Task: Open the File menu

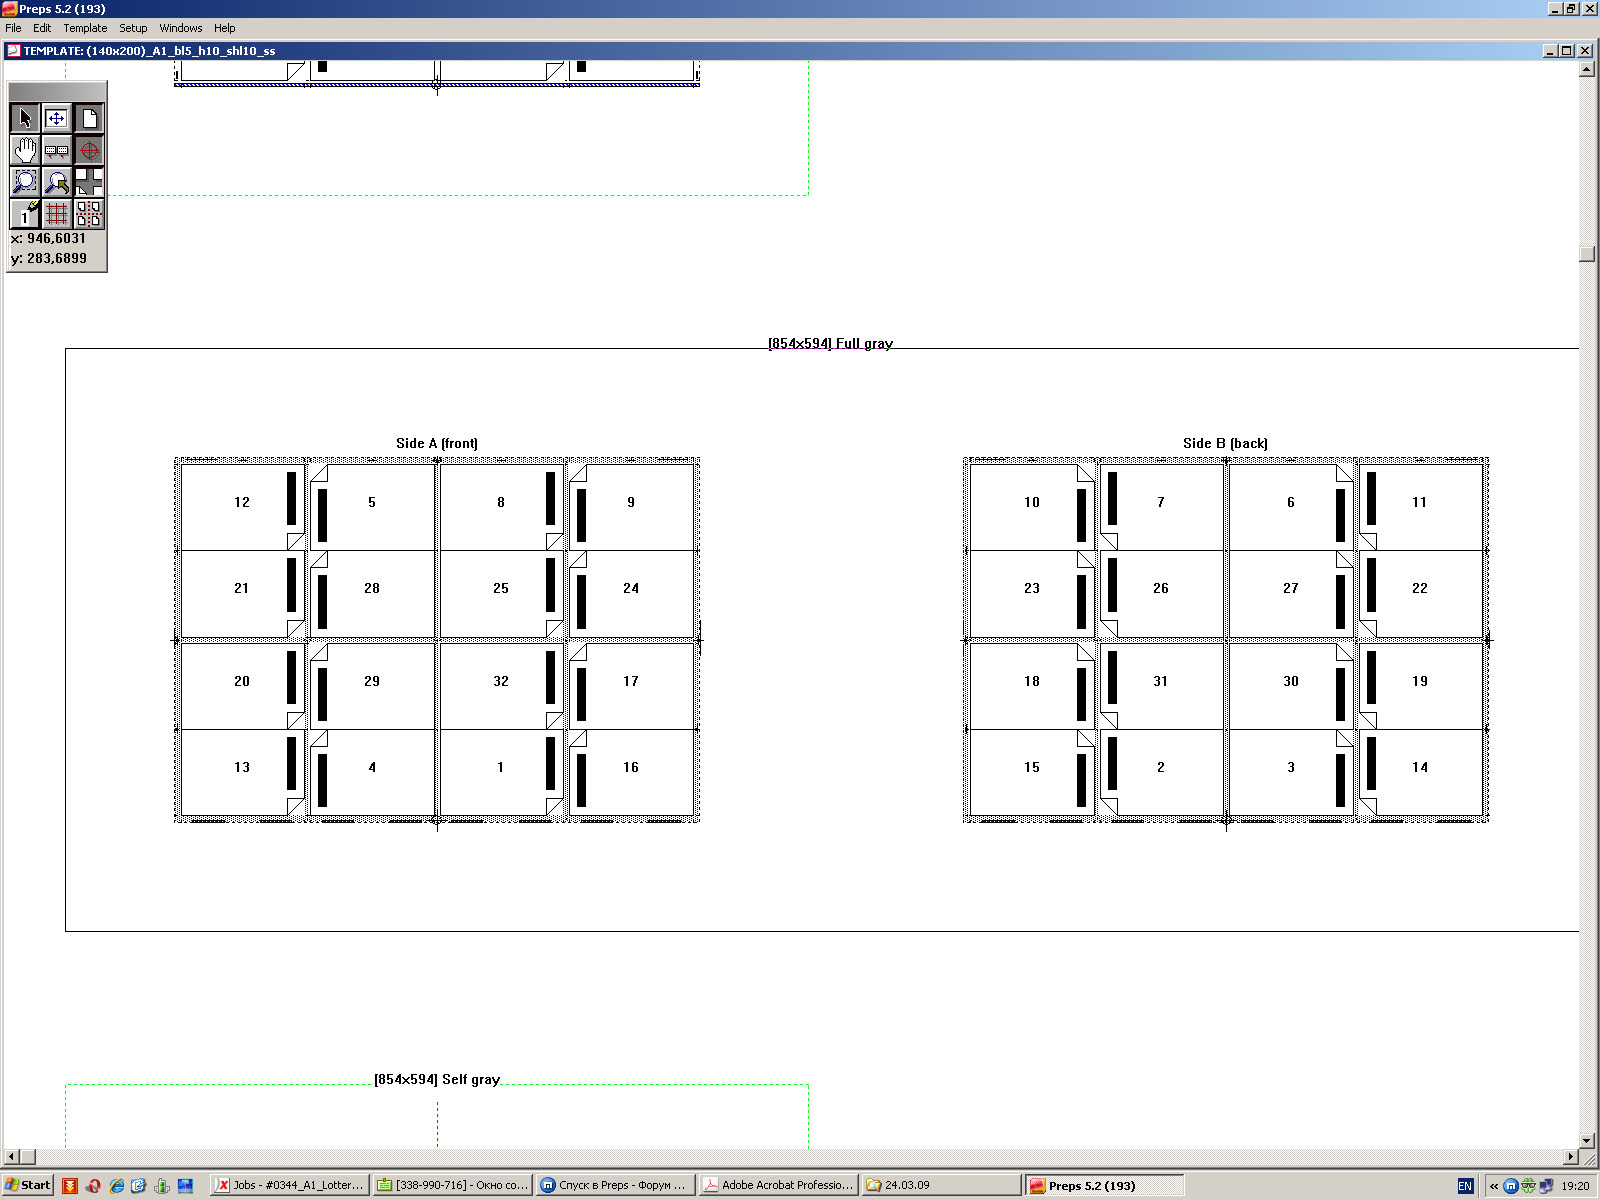Action: pyautogui.click(x=13, y=28)
